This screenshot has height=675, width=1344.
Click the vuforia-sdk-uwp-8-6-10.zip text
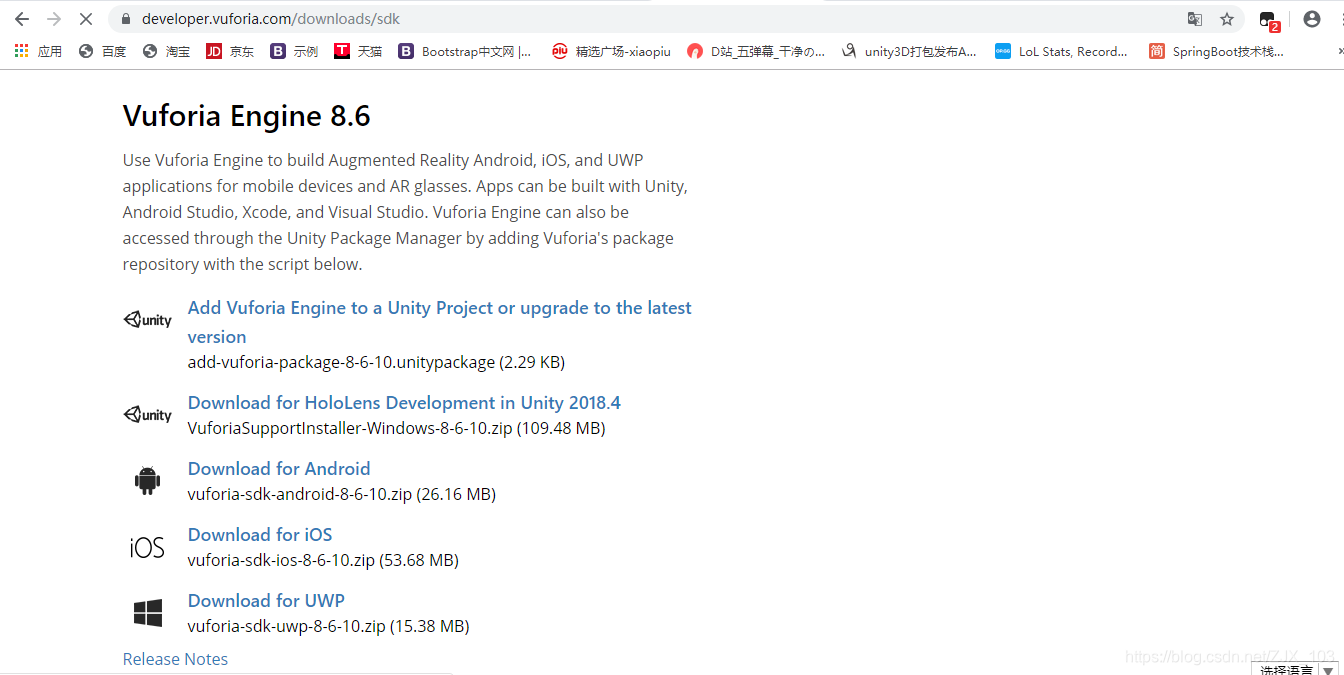[x=287, y=626]
